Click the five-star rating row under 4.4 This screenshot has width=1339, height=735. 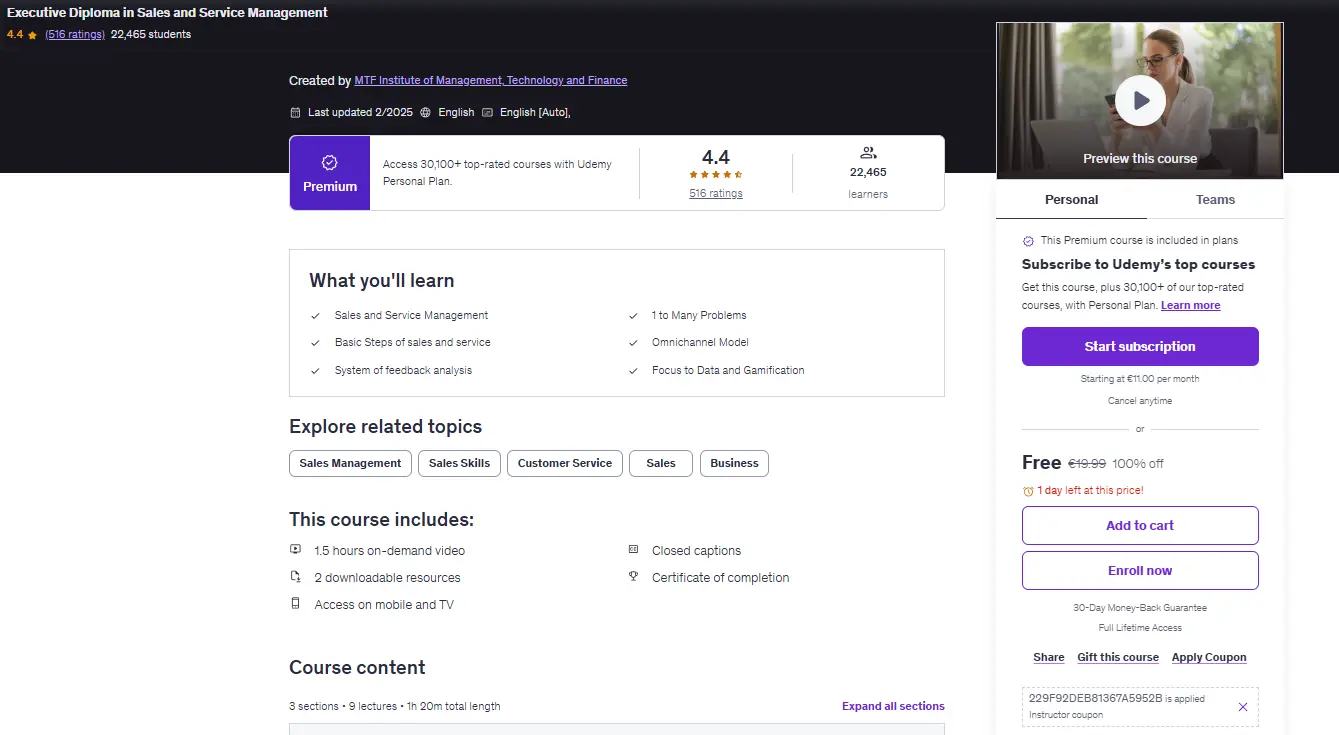pos(716,175)
